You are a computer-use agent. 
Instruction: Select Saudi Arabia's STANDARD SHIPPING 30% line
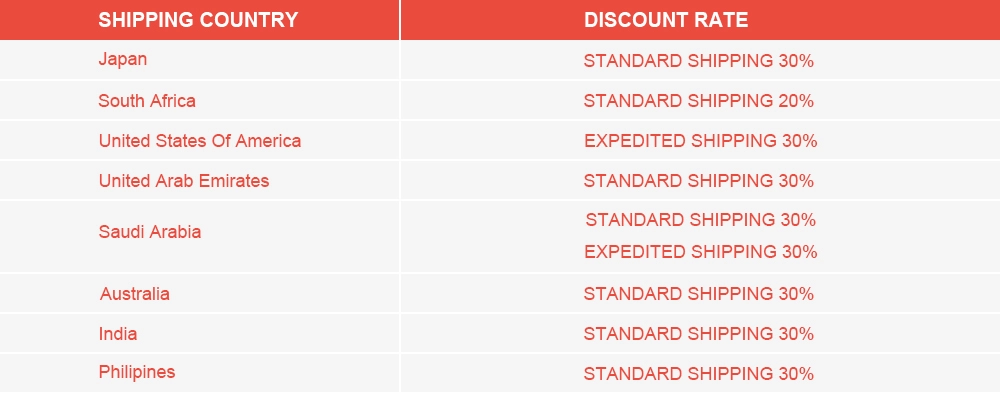[700, 220]
